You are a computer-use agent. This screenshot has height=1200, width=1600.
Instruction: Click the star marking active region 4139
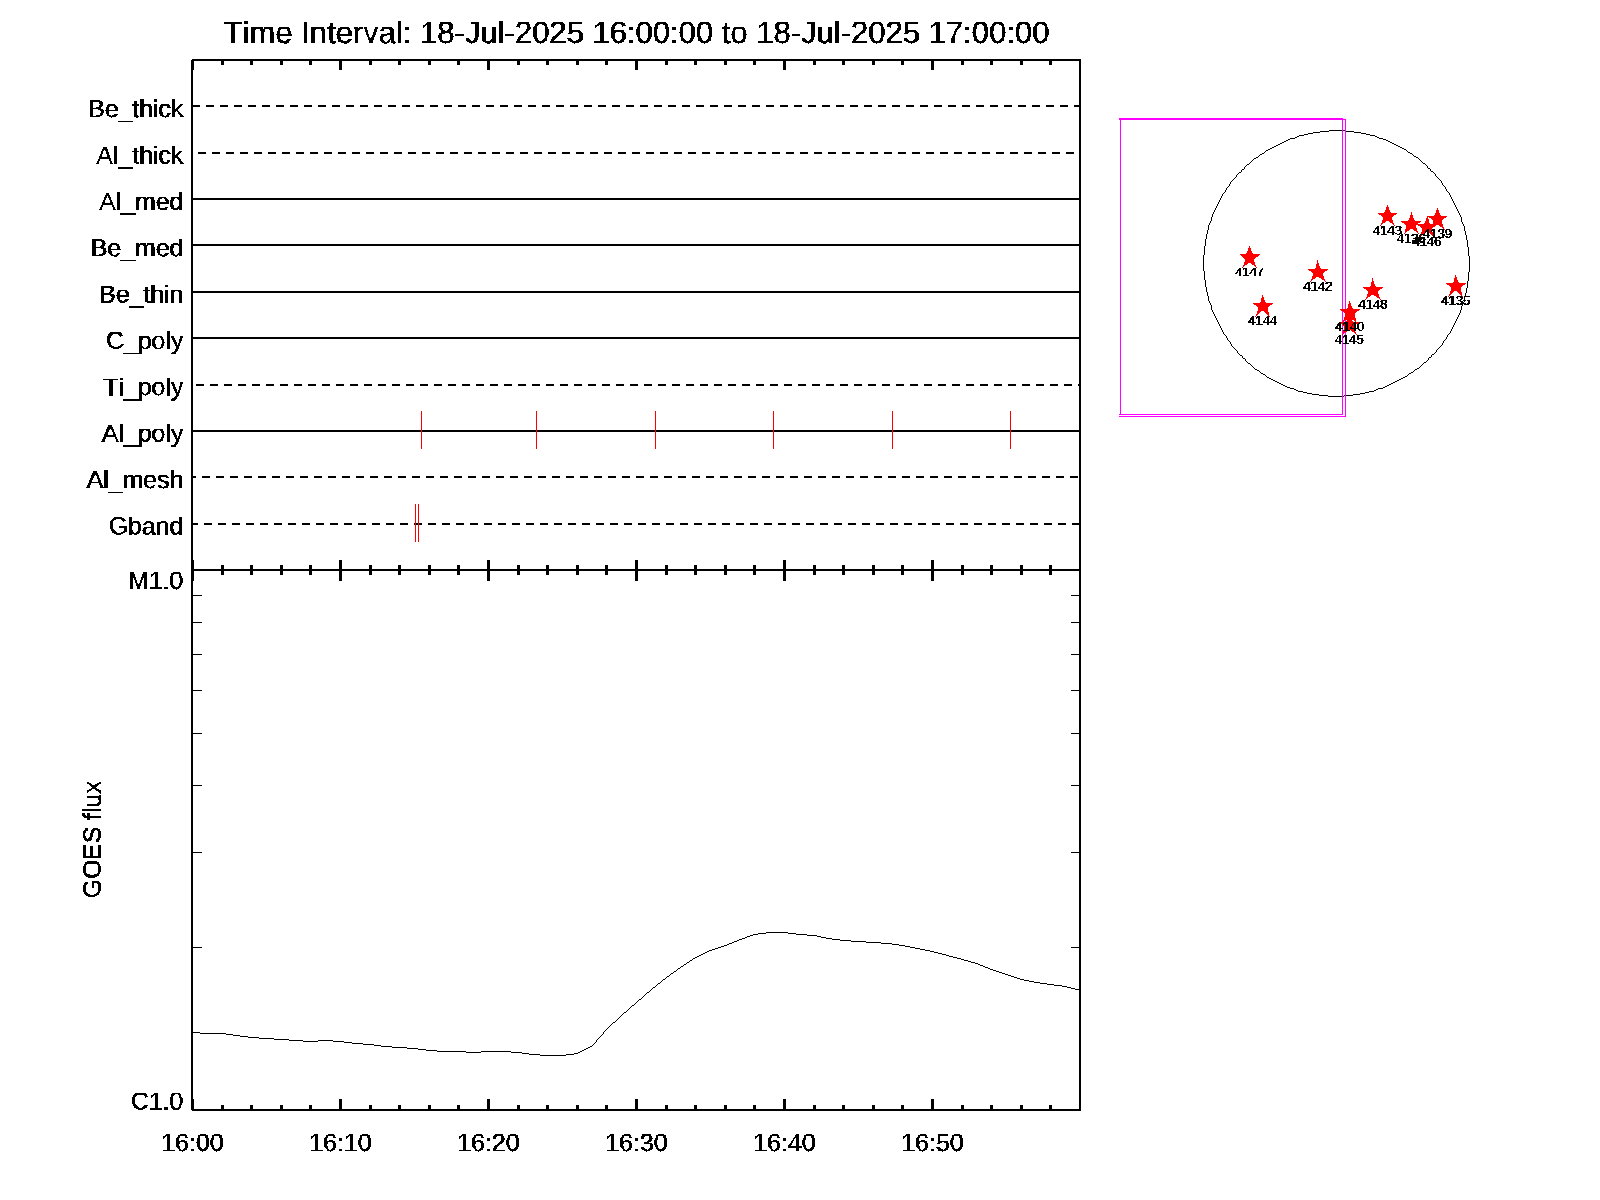pyautogui.click(x=1437, y=219)
